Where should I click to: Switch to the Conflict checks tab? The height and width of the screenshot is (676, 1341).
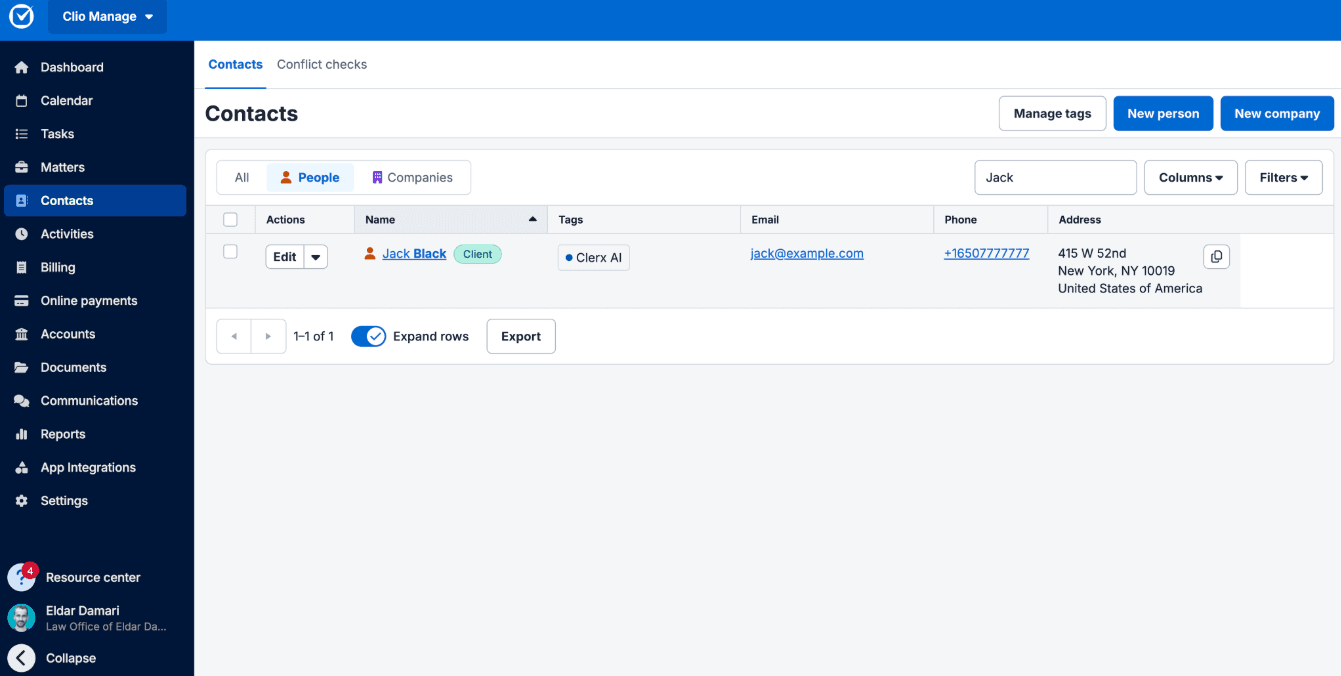click(321, 63)
